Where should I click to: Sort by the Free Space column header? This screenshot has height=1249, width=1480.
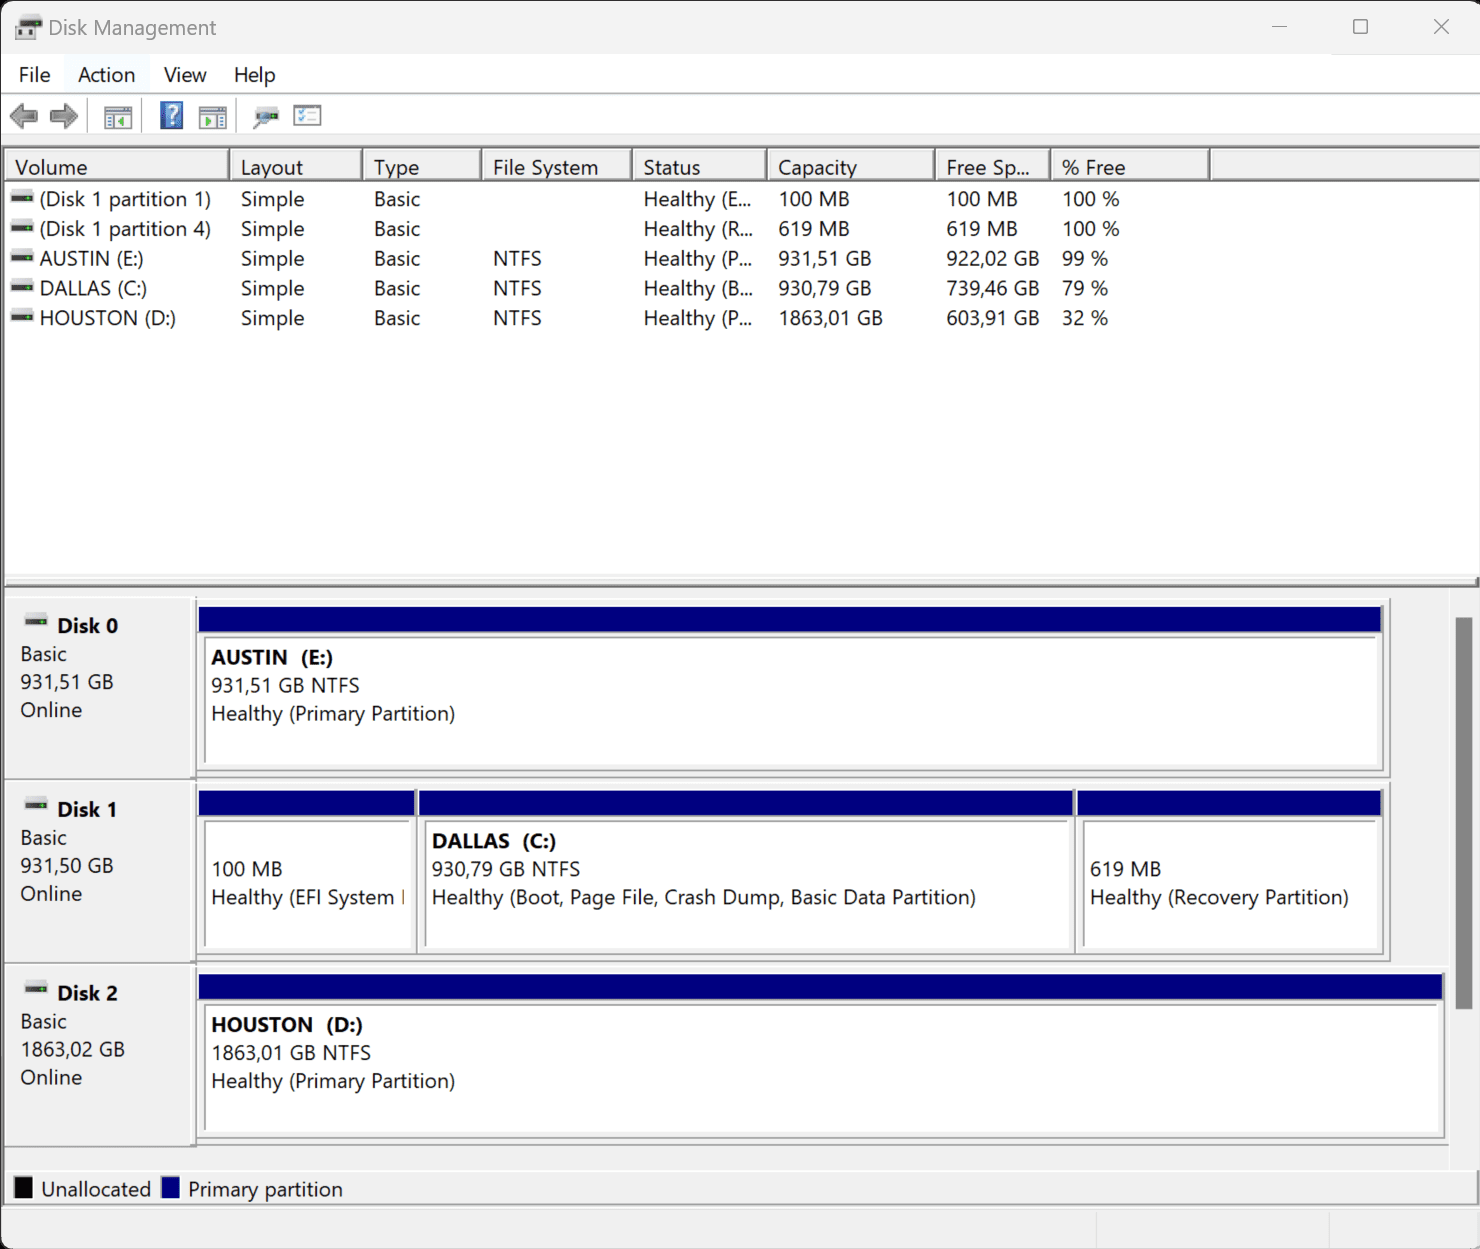click(x=993, y=167)
